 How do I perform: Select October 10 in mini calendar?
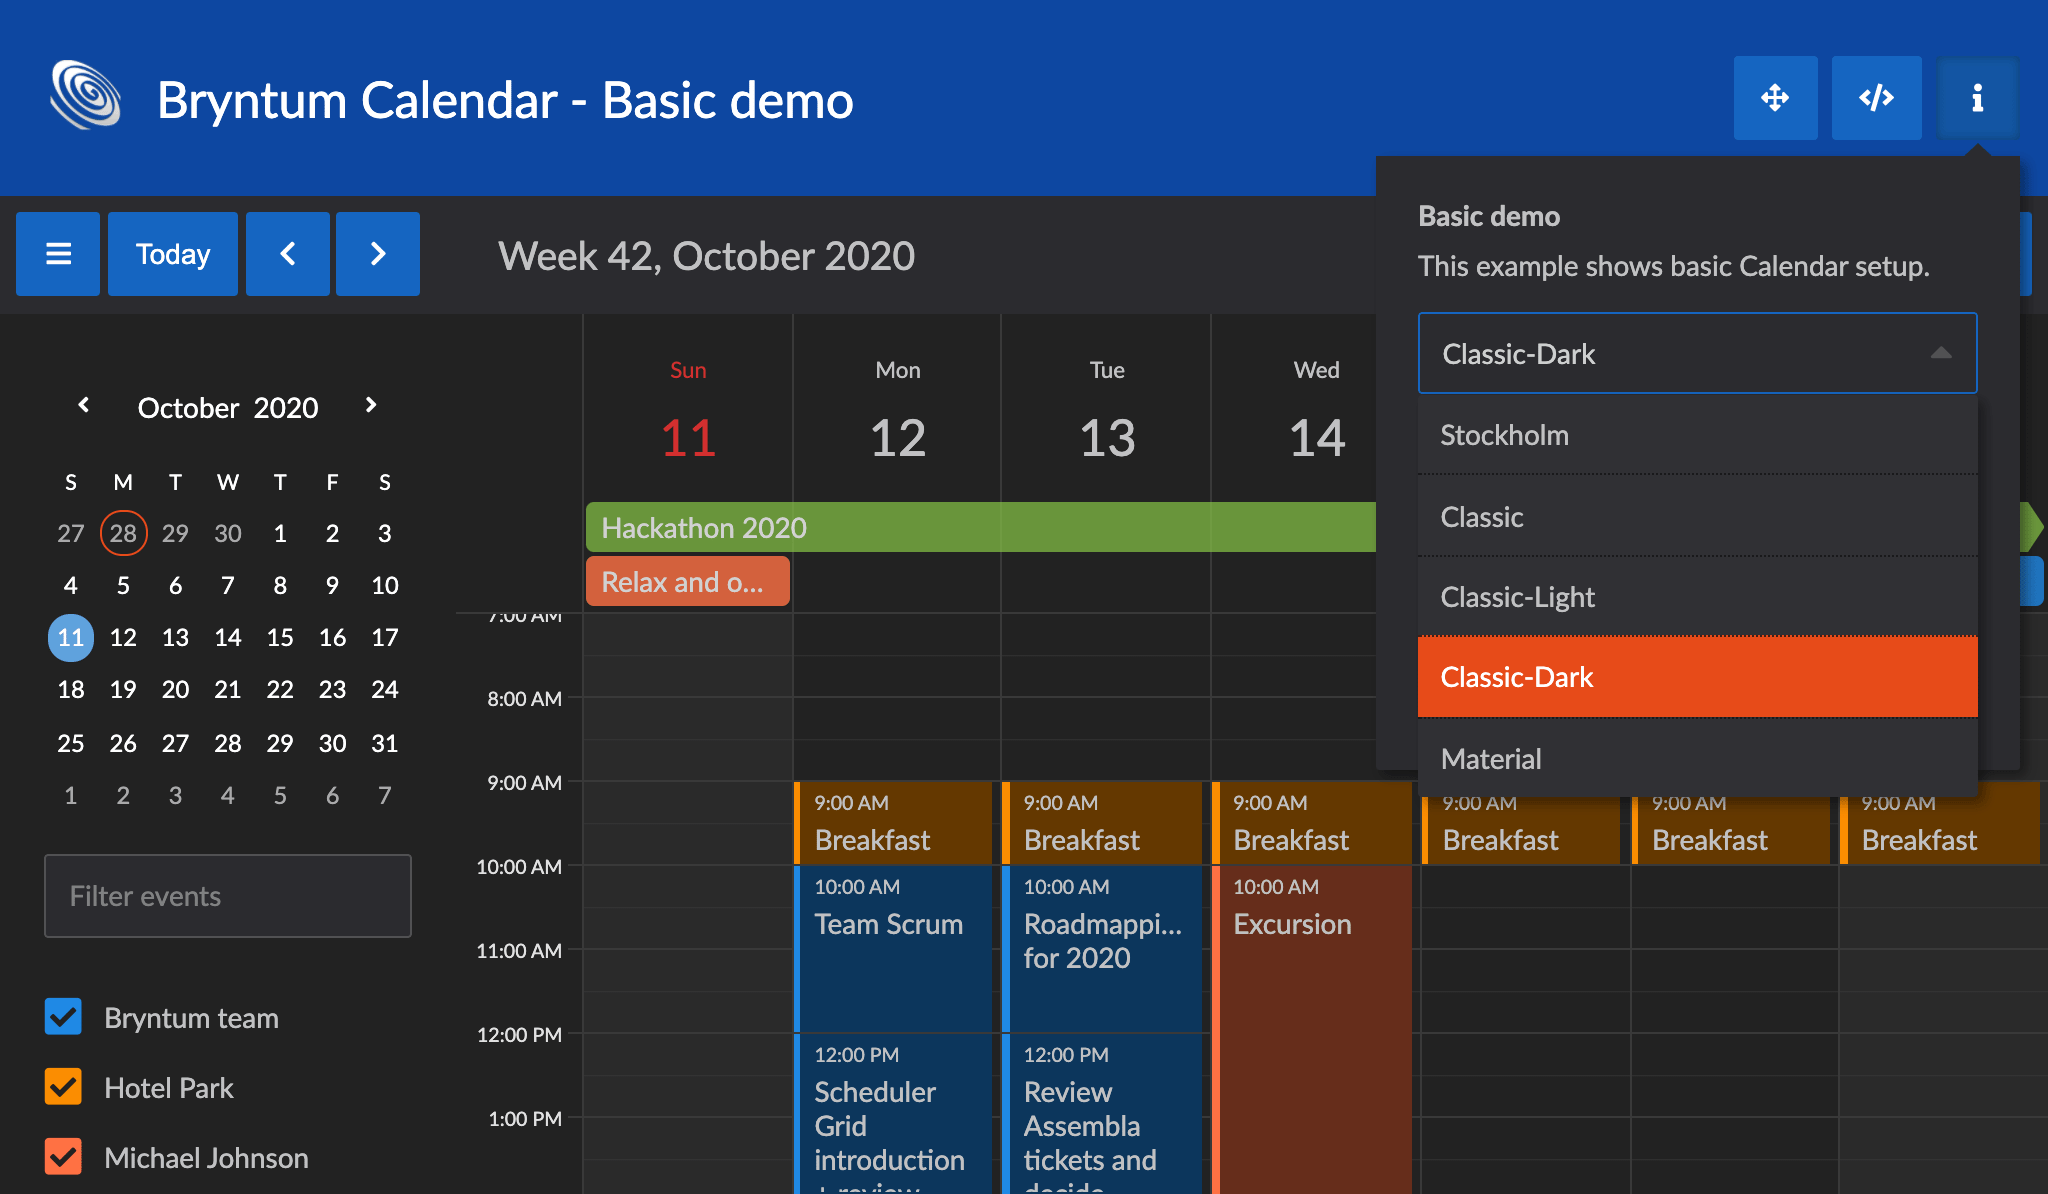pos(385,585)
